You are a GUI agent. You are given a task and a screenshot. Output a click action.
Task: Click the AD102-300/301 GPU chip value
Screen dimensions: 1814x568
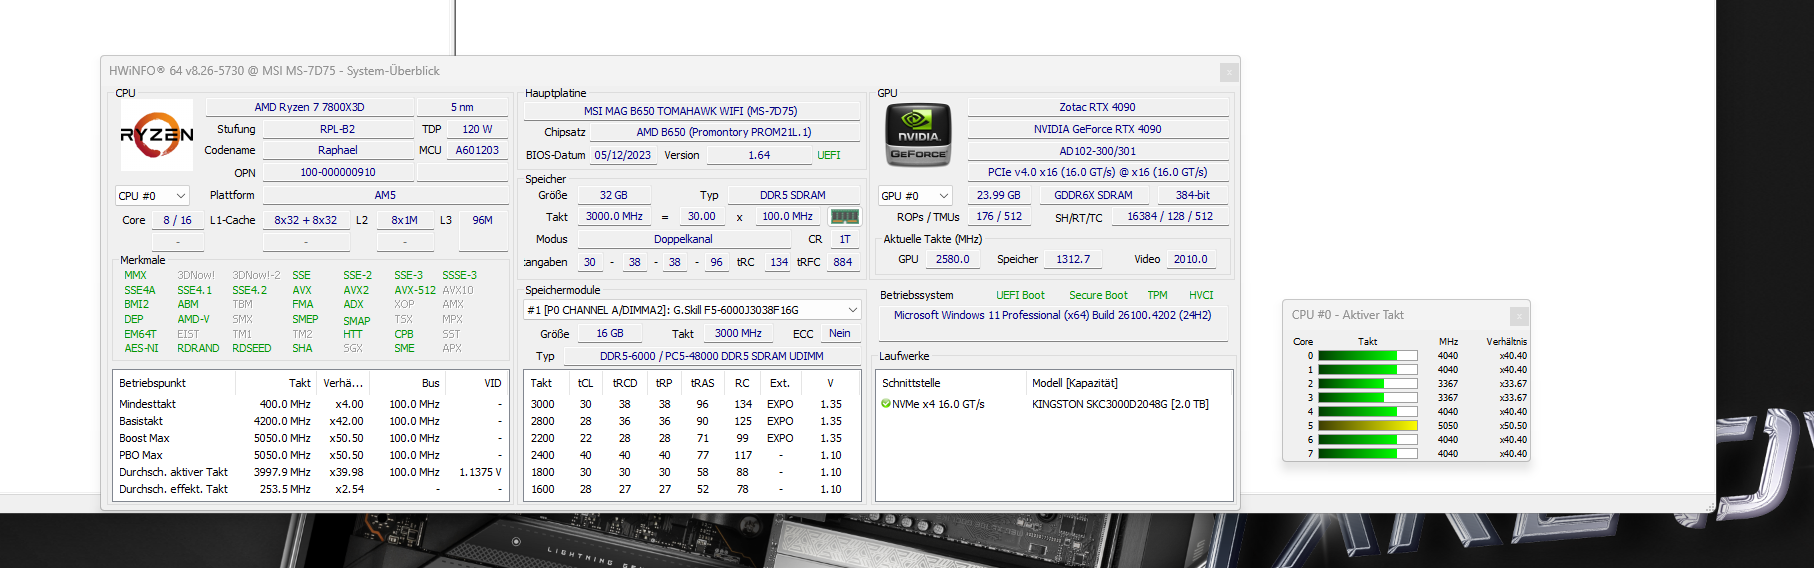tap(1097, 151)
